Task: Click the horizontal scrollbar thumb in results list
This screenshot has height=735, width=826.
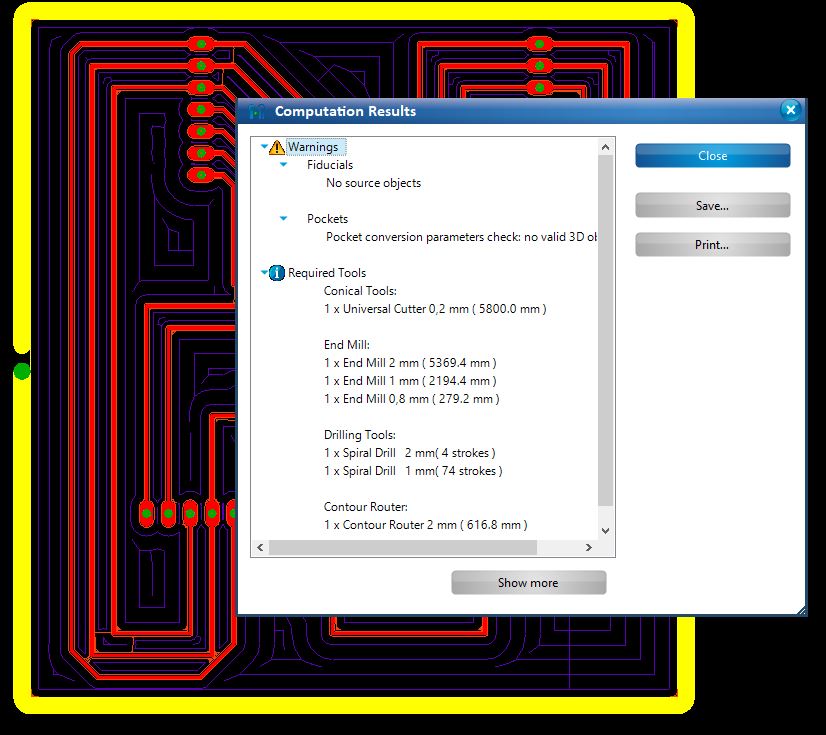Action: click(x=403, y=547)
